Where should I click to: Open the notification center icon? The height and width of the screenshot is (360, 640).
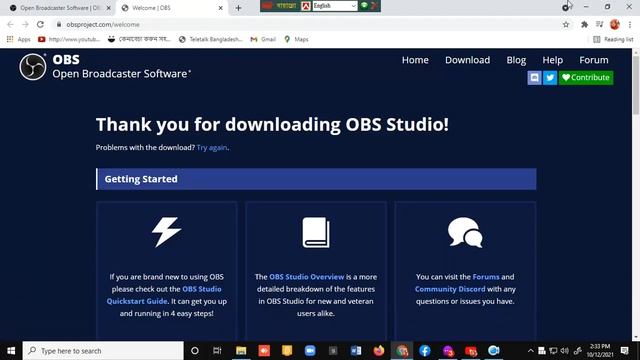coord(625,351)
